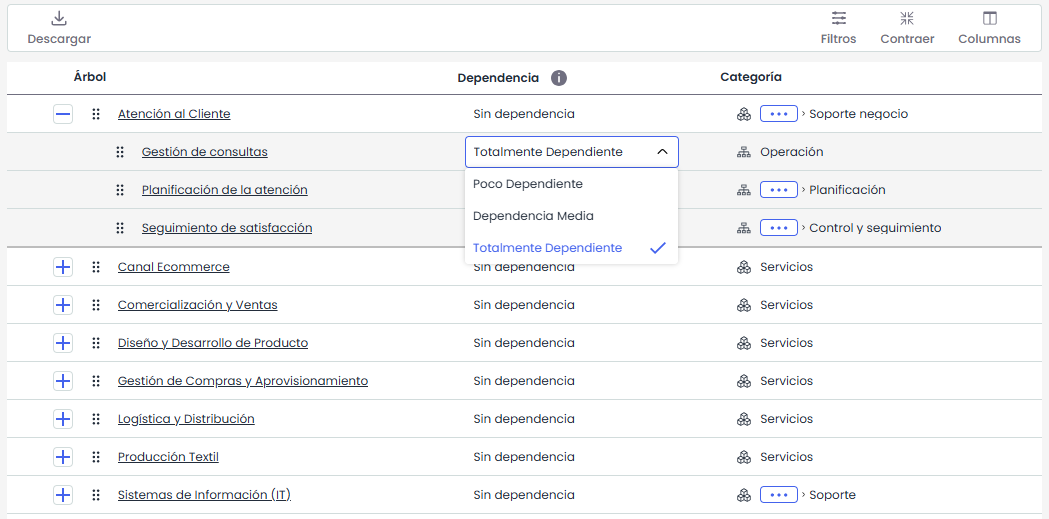The width and height of the screenshot is (1049, 519).
Task: Open the Filtros filter panel
Action: pos(838,19)
